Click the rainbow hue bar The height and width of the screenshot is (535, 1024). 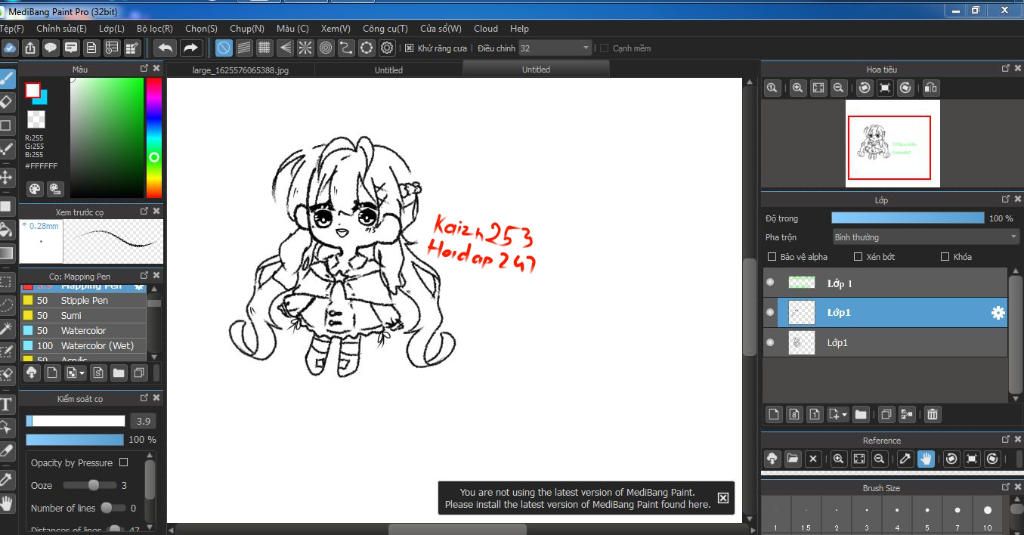(154, 138)
